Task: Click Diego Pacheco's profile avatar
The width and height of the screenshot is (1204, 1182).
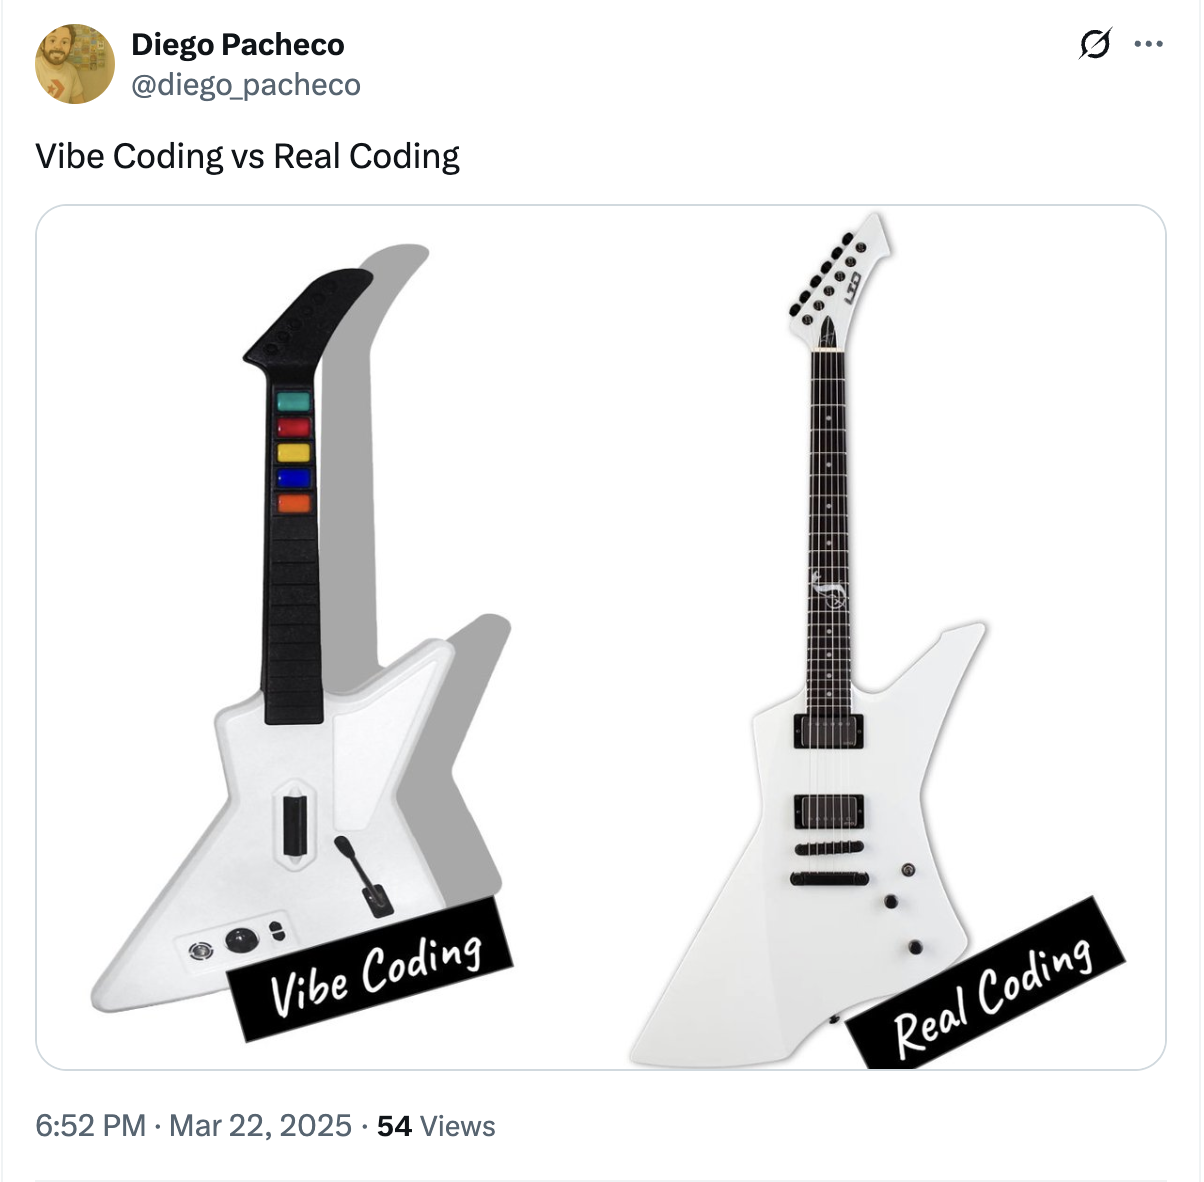Action: tap(75, 64)
